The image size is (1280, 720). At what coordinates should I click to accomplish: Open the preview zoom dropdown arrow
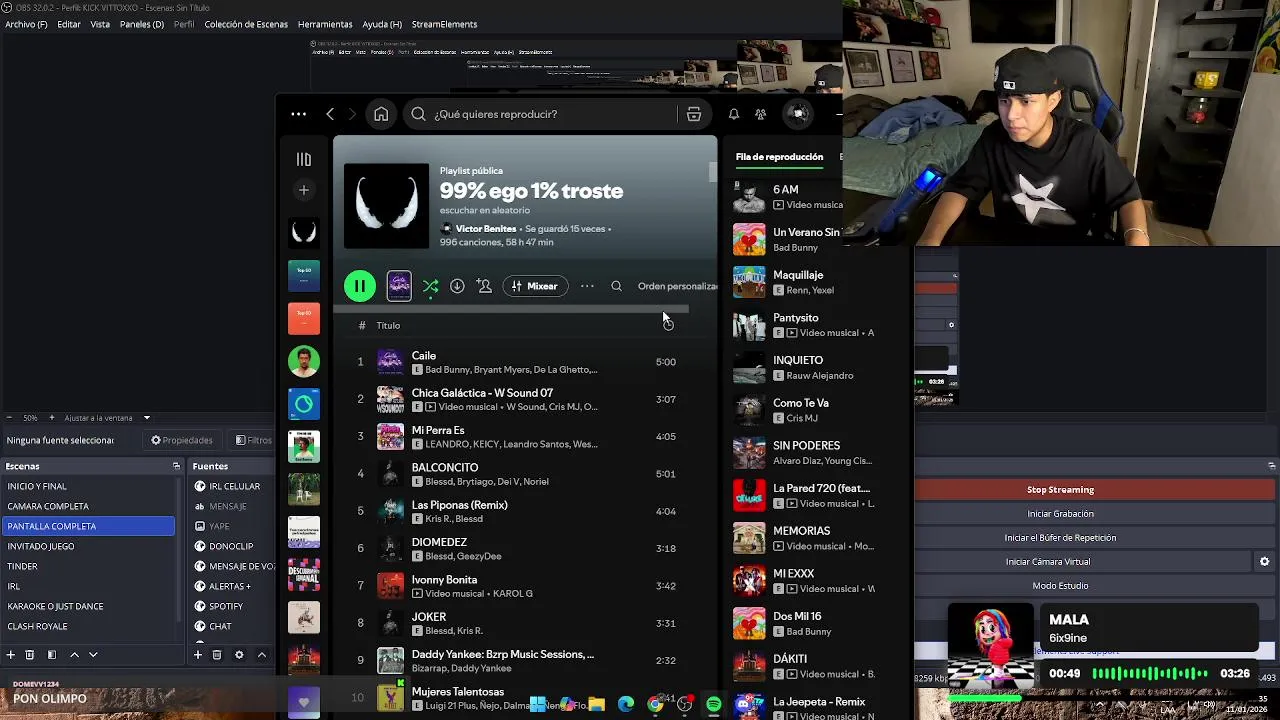click(x=146, y=418)
